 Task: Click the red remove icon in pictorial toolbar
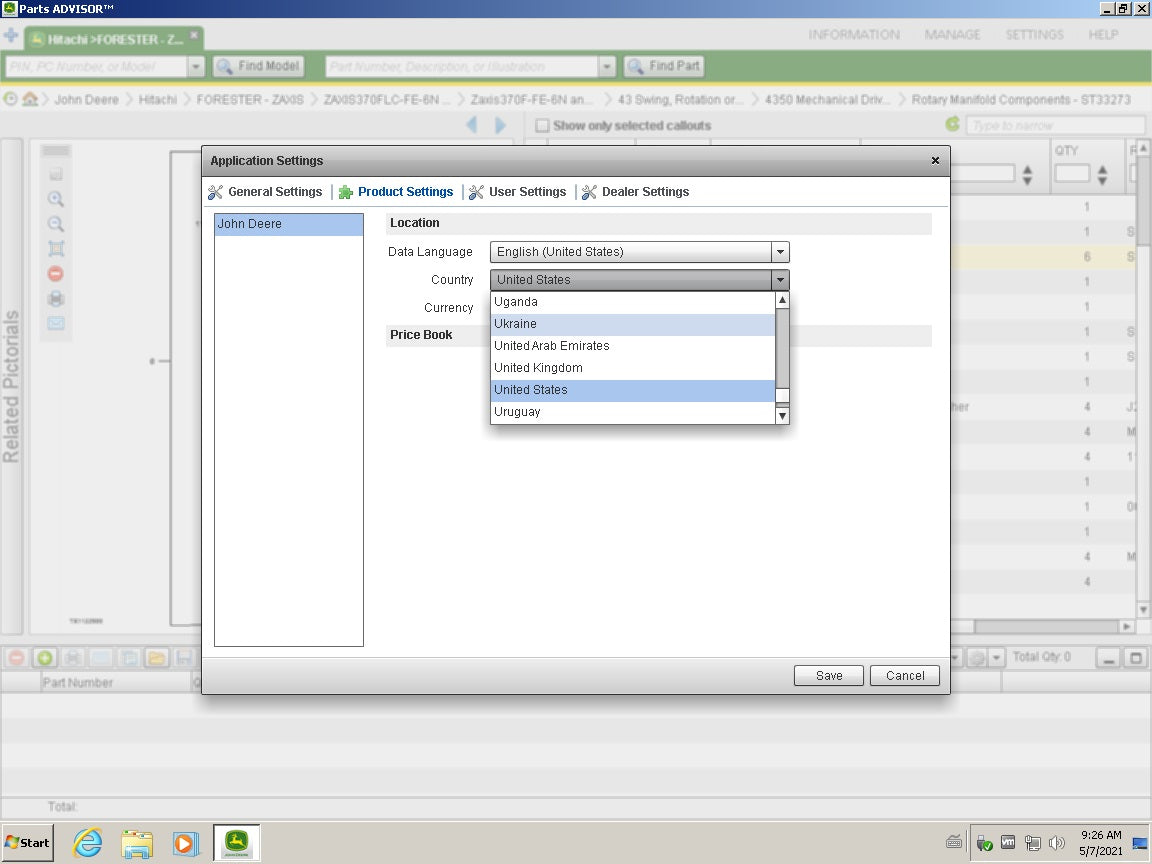point(56,274)
